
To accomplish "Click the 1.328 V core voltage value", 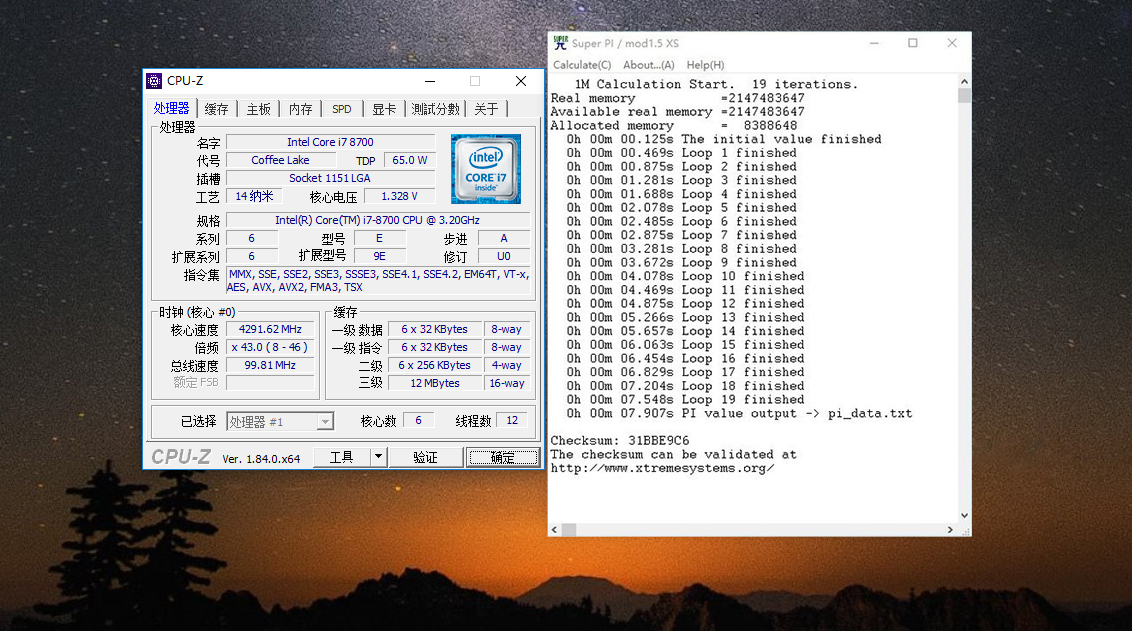I will point(399,196).
